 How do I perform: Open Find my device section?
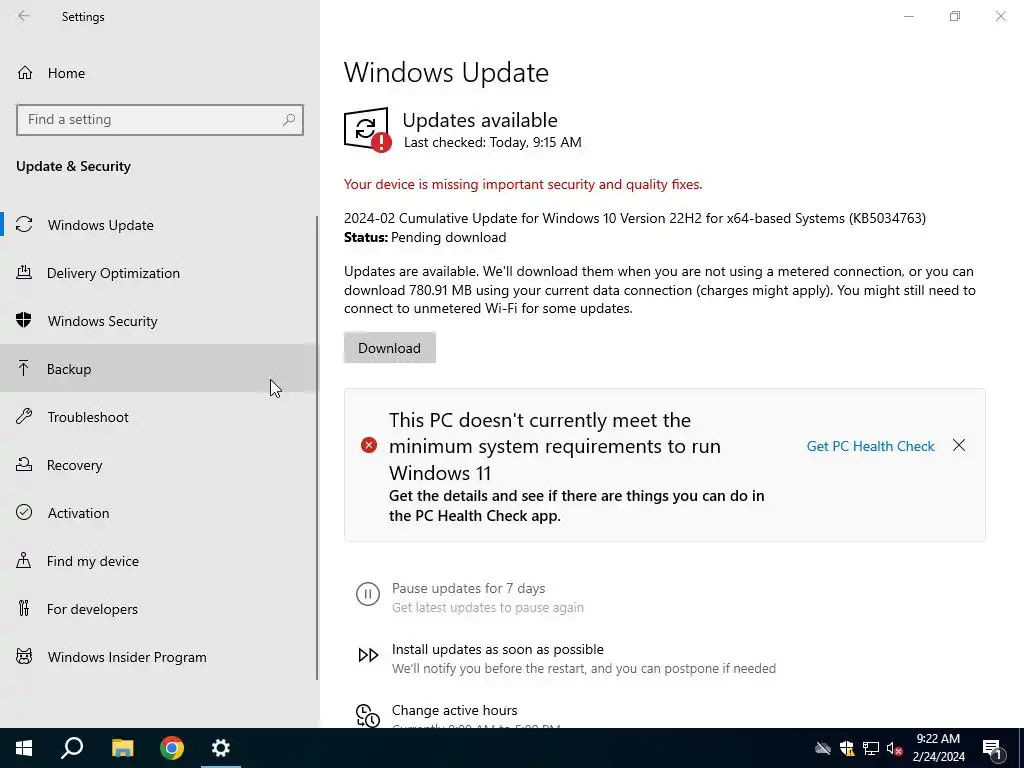[159, 561]
